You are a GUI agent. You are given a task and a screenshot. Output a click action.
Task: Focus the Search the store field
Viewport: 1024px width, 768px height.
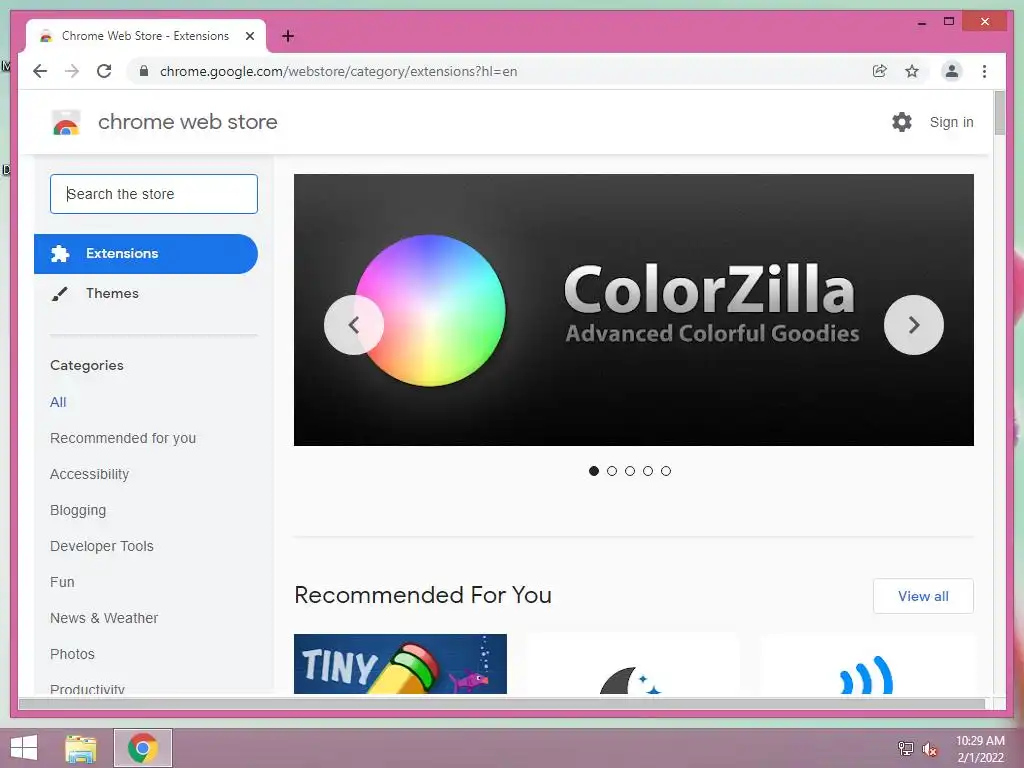(x=154, y=194)
